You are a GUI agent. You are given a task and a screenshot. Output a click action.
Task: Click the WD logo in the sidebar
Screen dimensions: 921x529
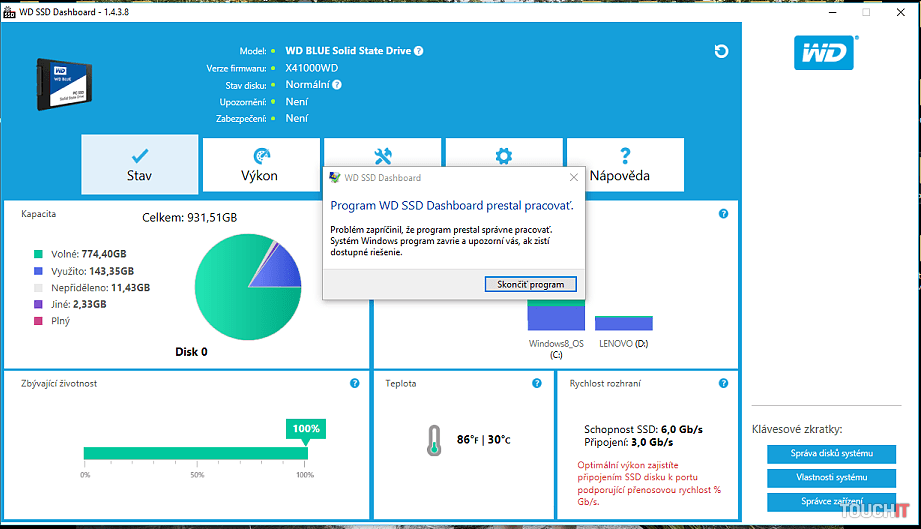tap(824, 53)
